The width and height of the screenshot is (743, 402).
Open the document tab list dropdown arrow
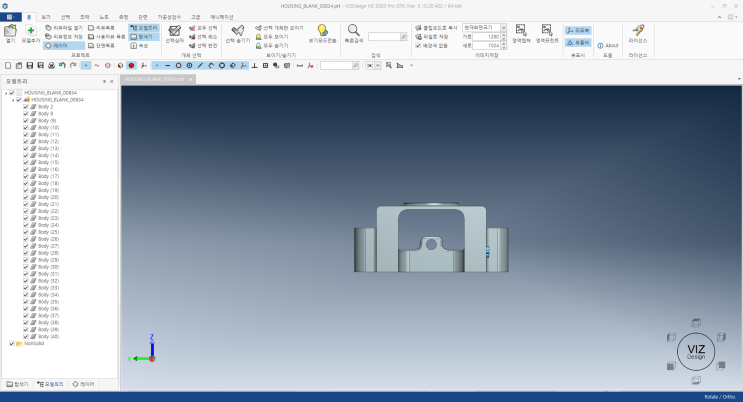point(739,79)
